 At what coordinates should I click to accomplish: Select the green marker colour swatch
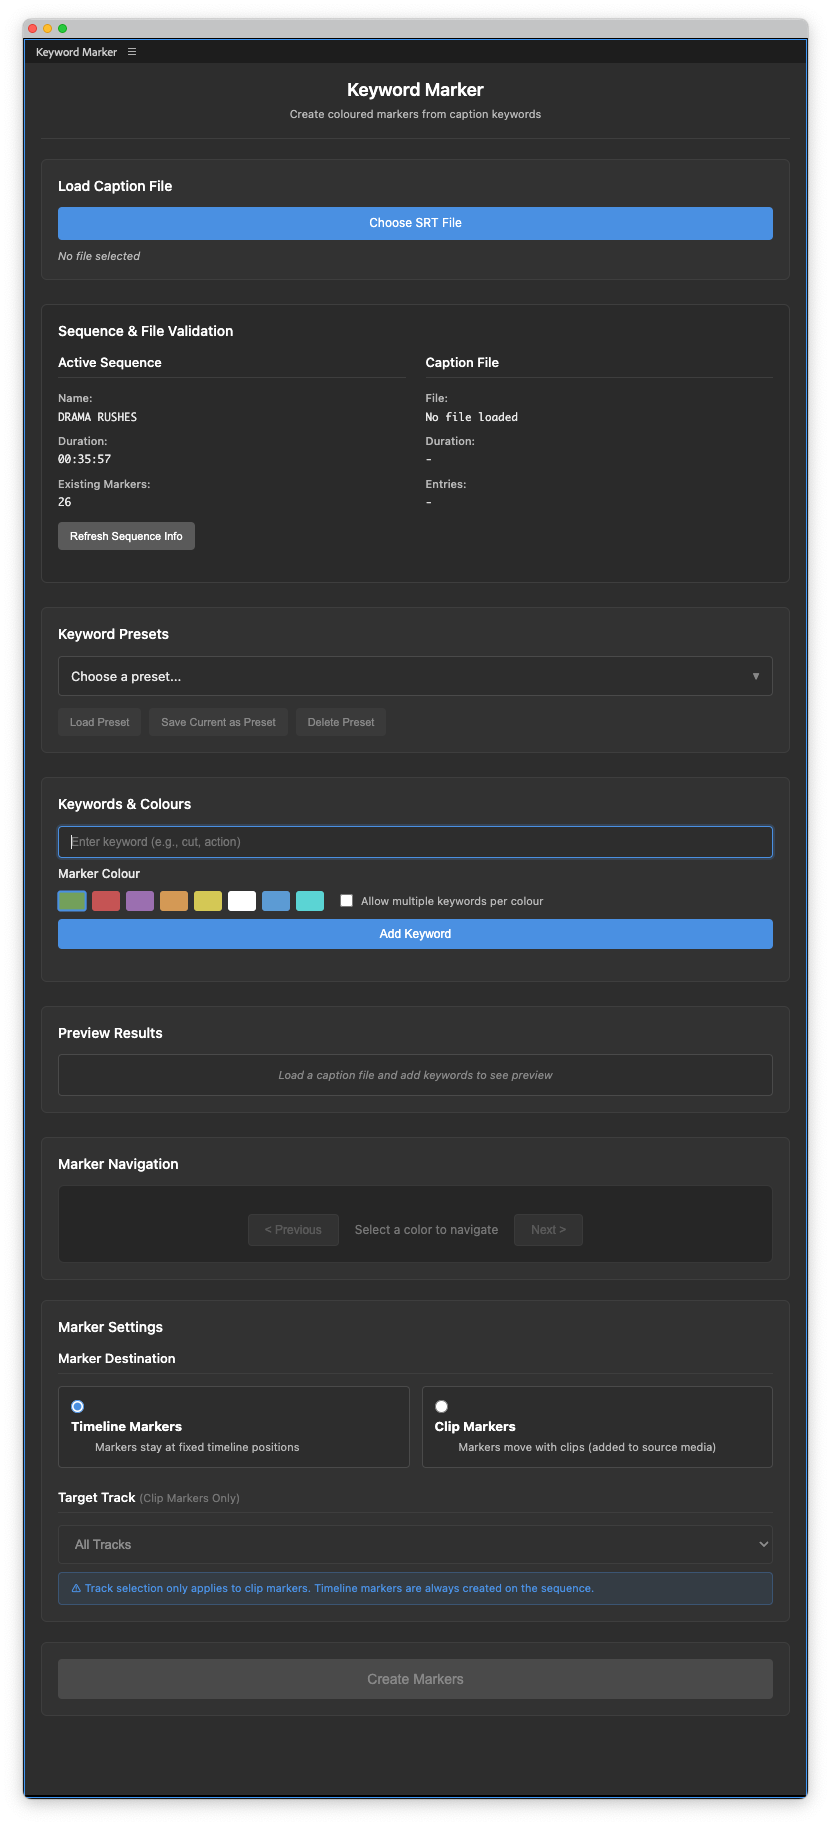(72, 901)
